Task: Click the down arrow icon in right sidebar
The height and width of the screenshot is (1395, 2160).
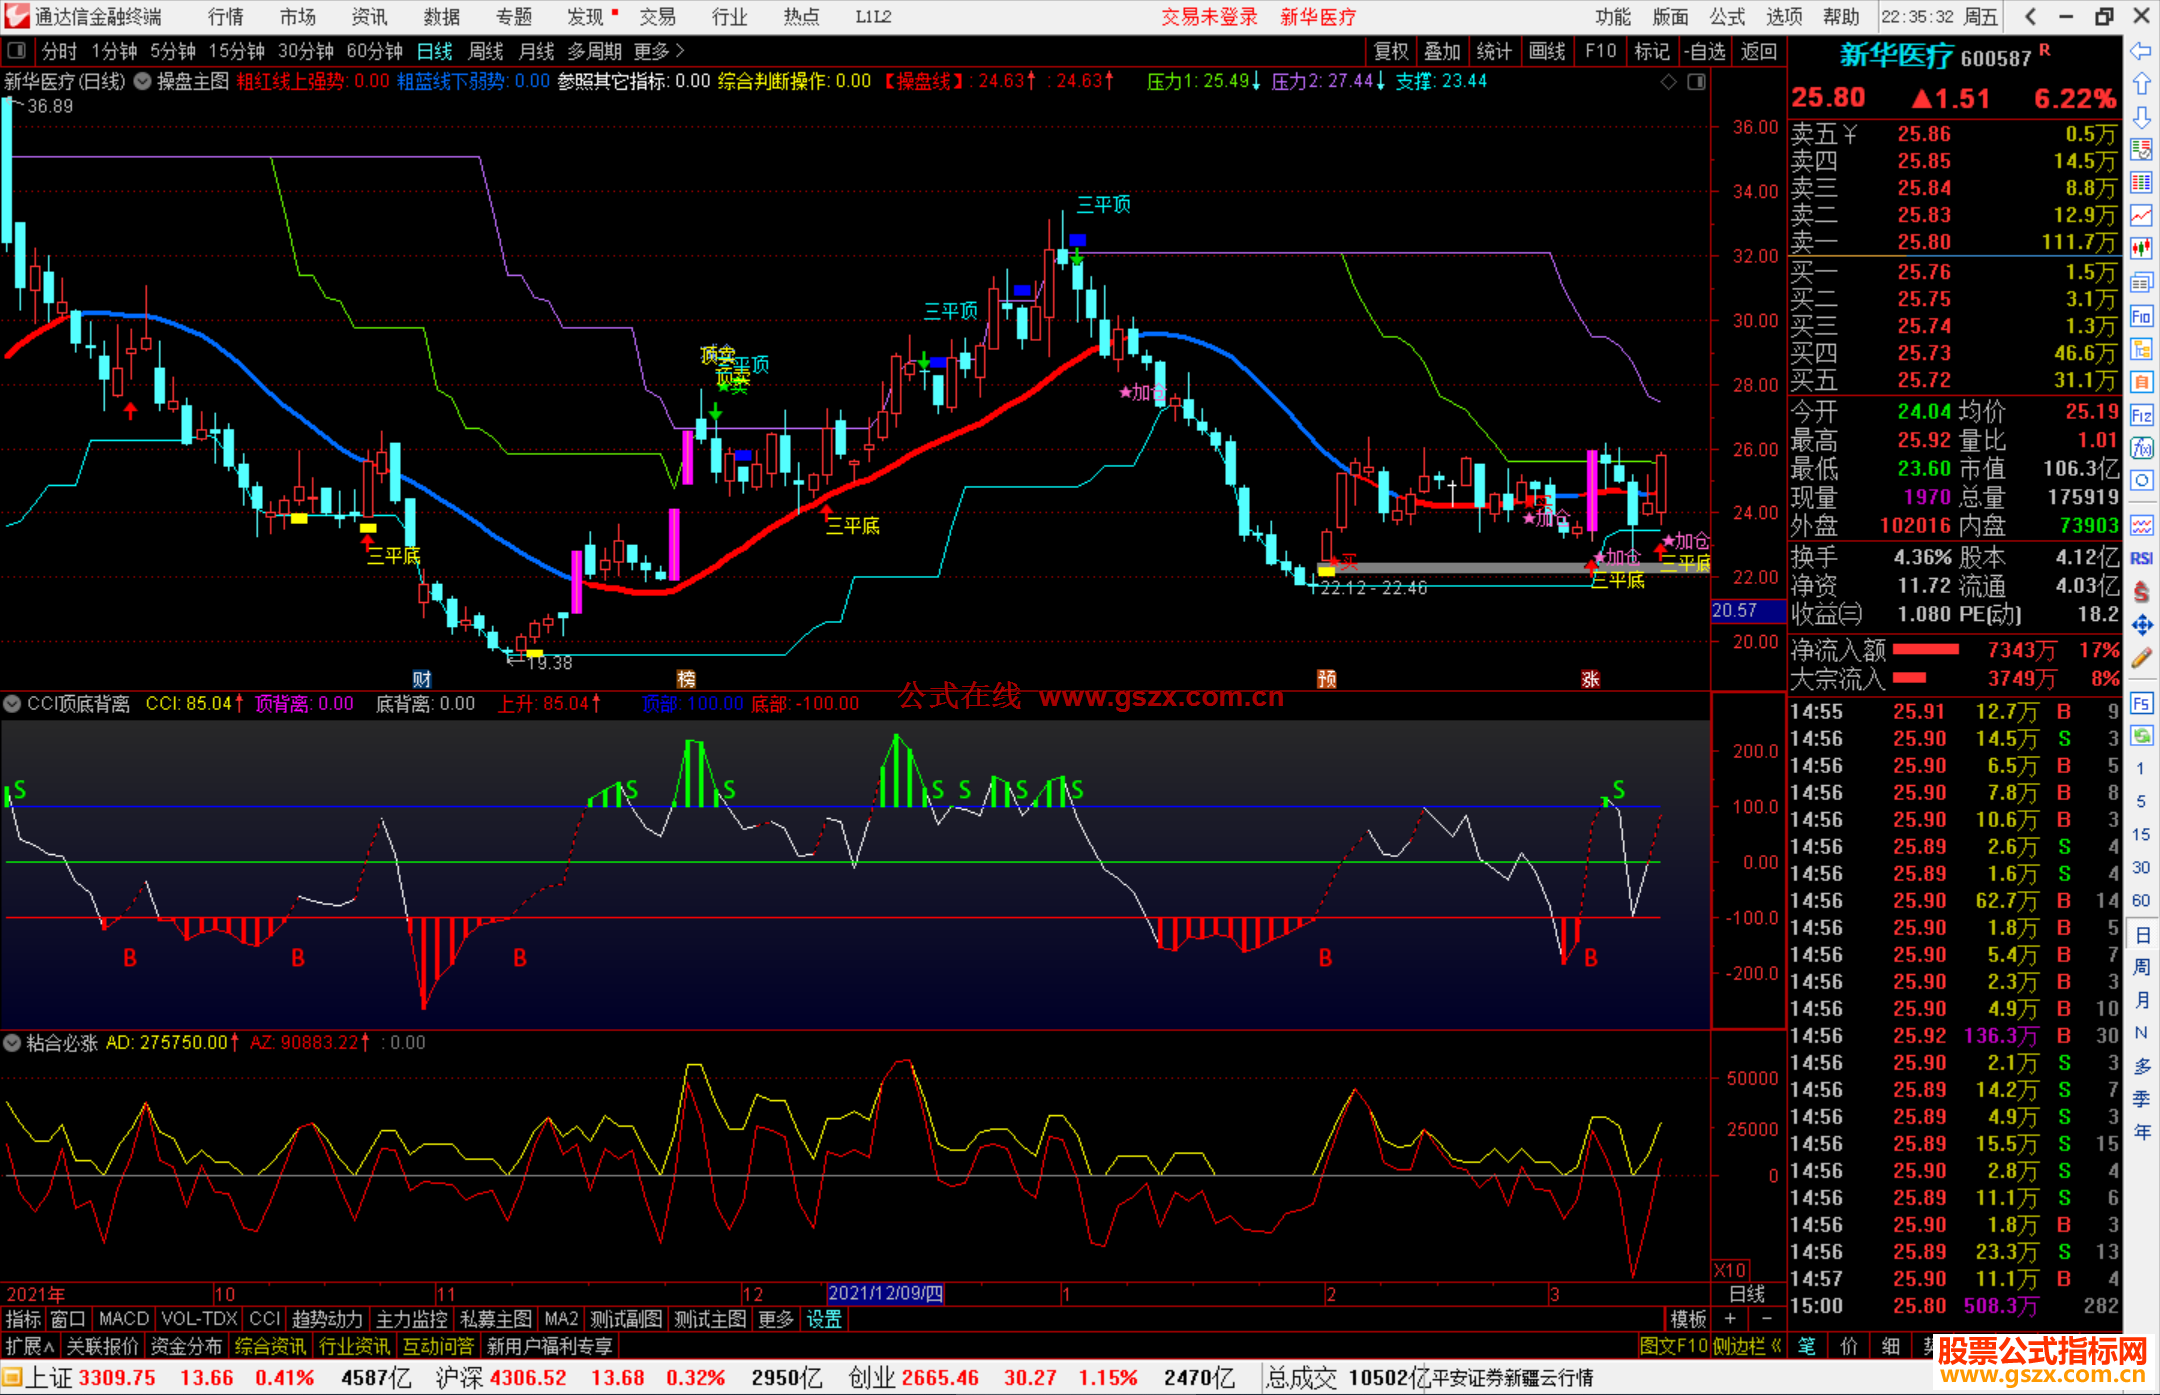Action: [2141, 117]
